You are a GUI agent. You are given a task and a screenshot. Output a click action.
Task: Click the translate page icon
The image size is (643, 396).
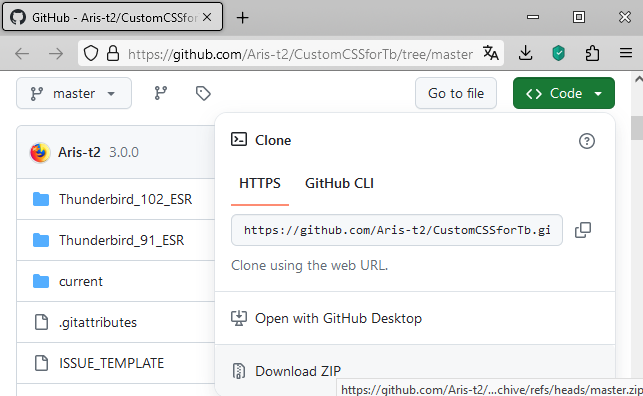[490, 53]
